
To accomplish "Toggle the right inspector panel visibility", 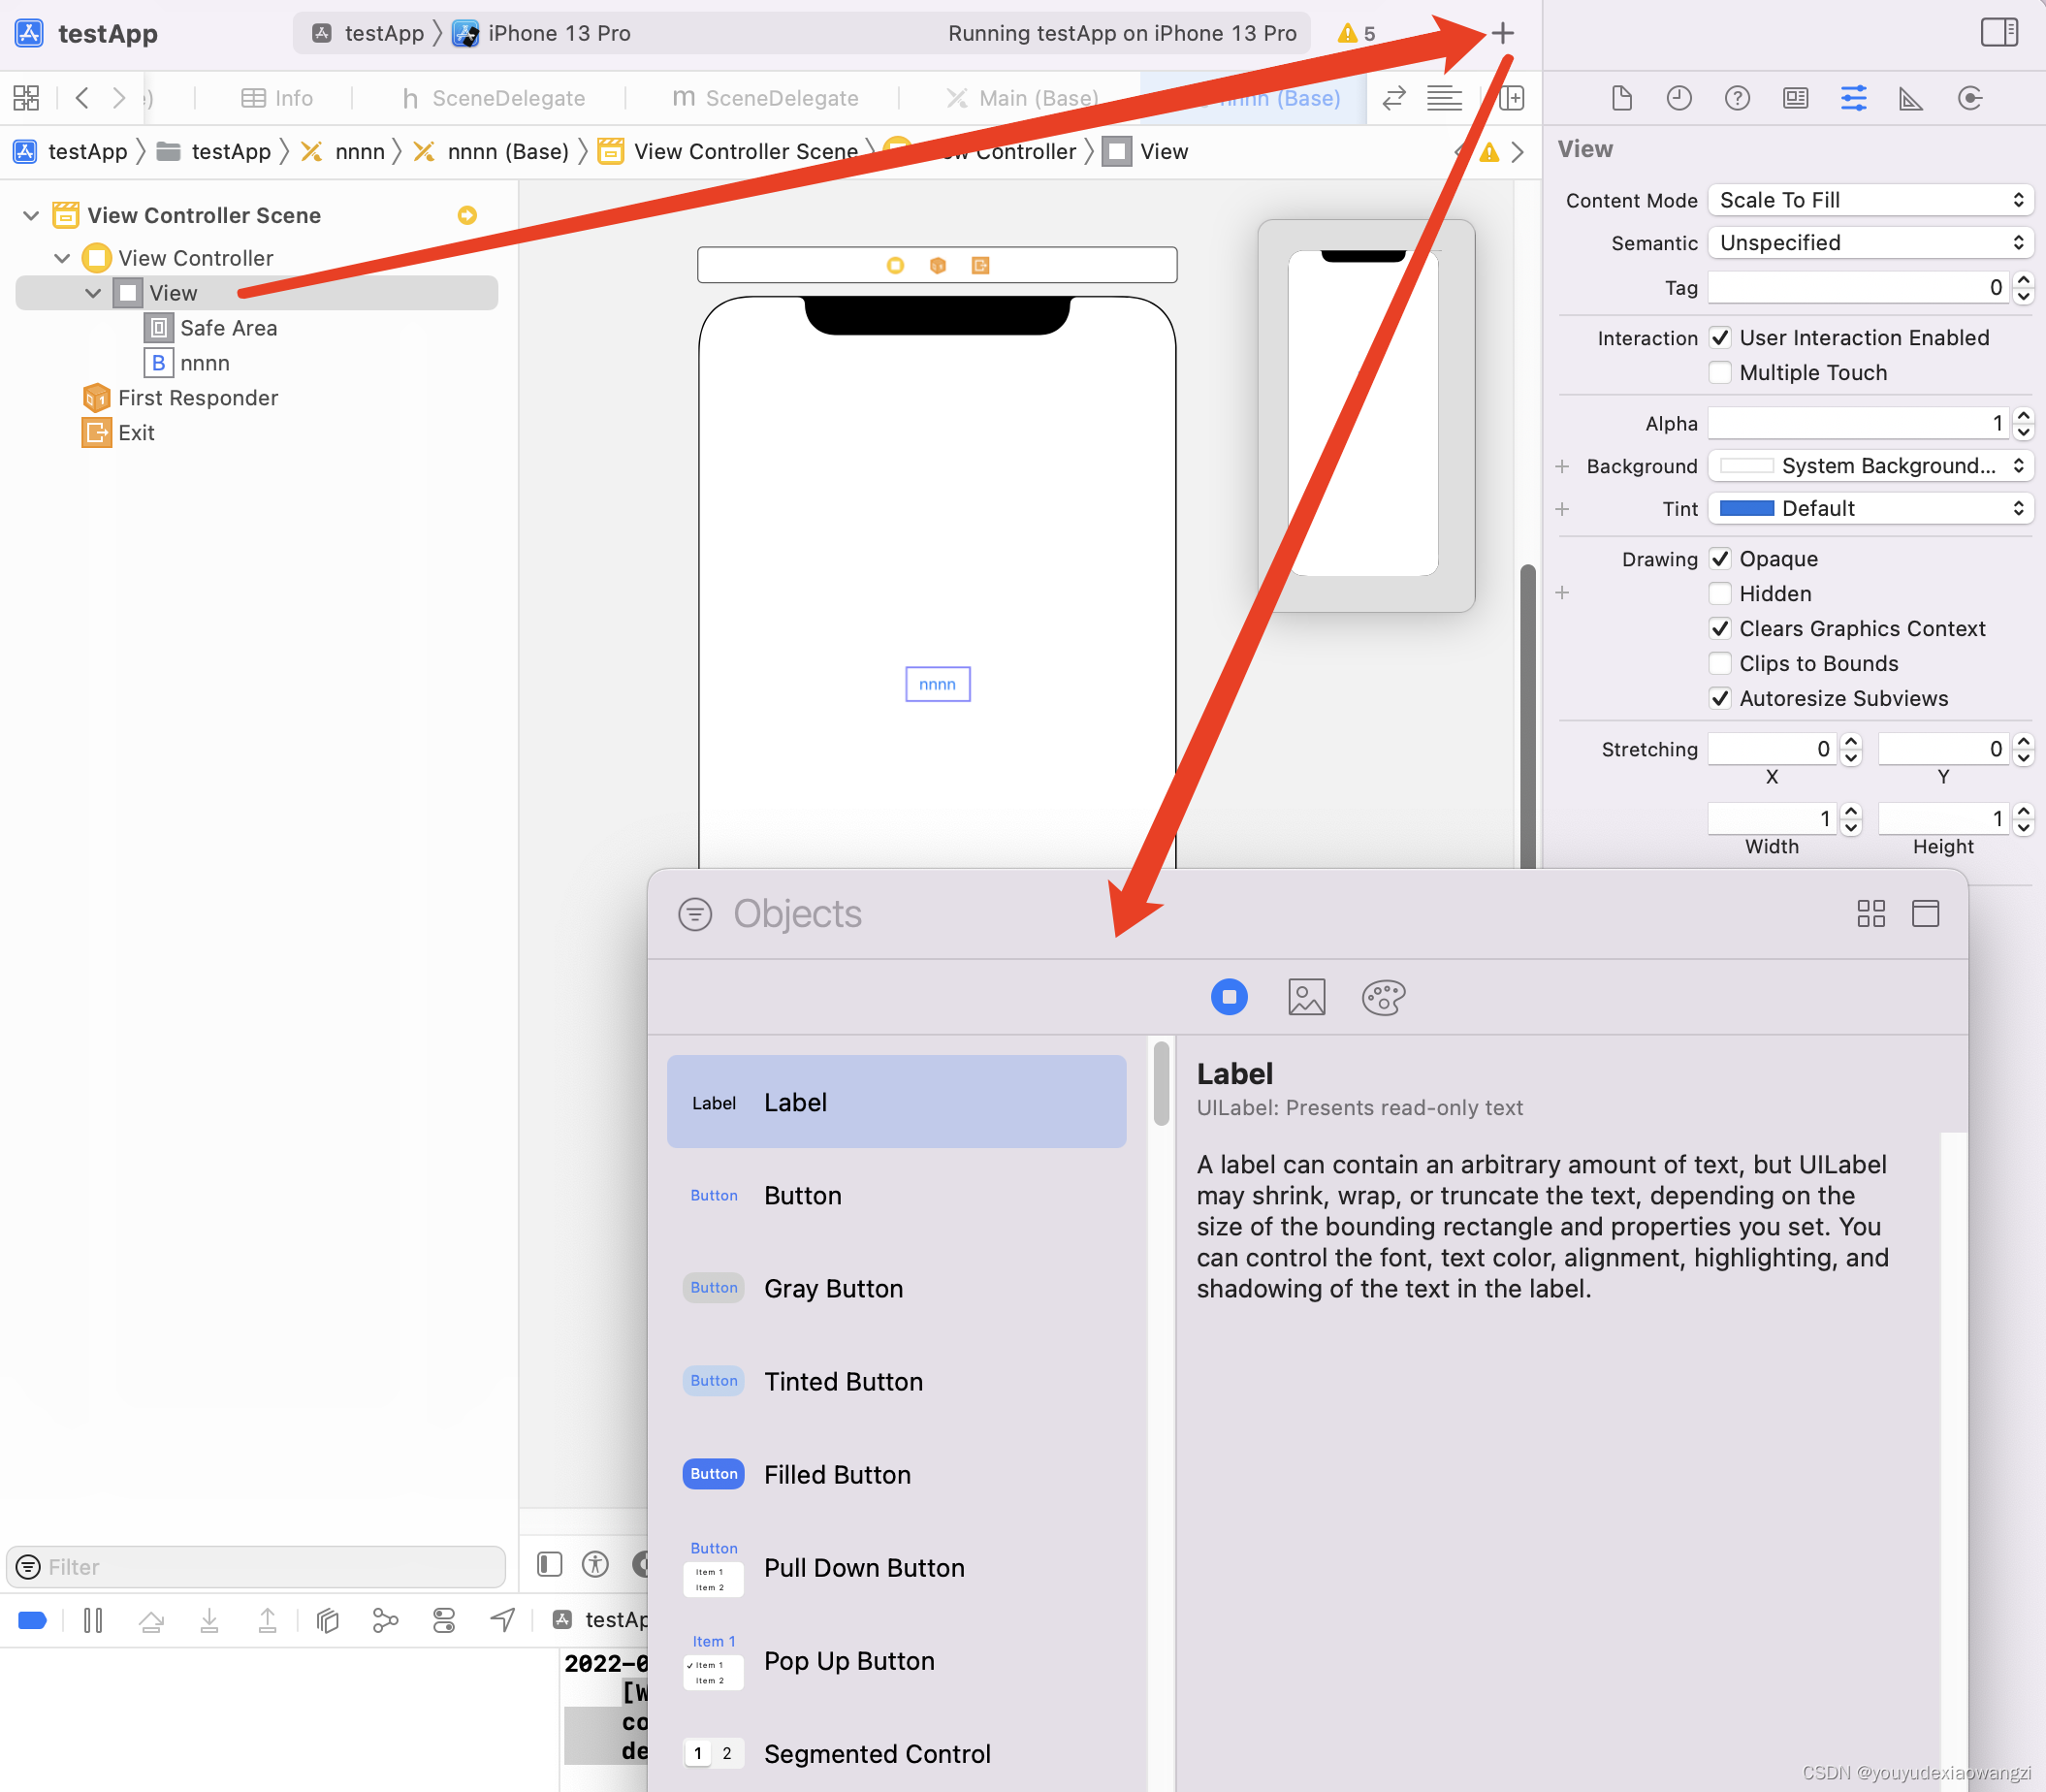I will pos(1998,33).
